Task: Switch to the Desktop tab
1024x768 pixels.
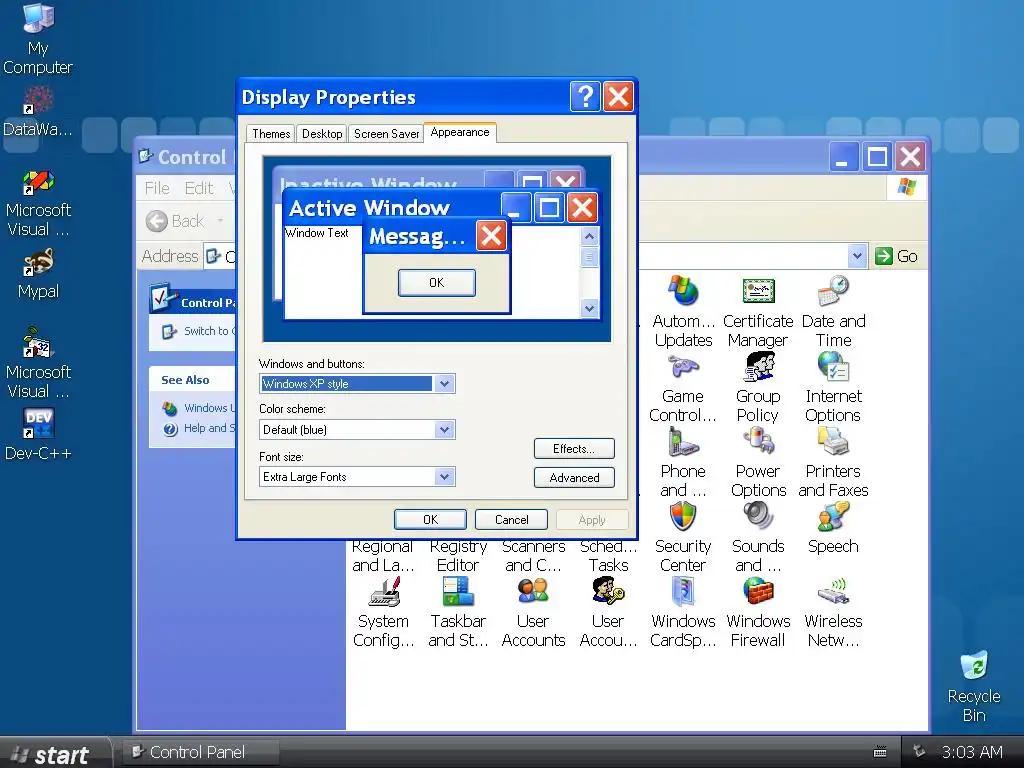Action: coord(322,134)
